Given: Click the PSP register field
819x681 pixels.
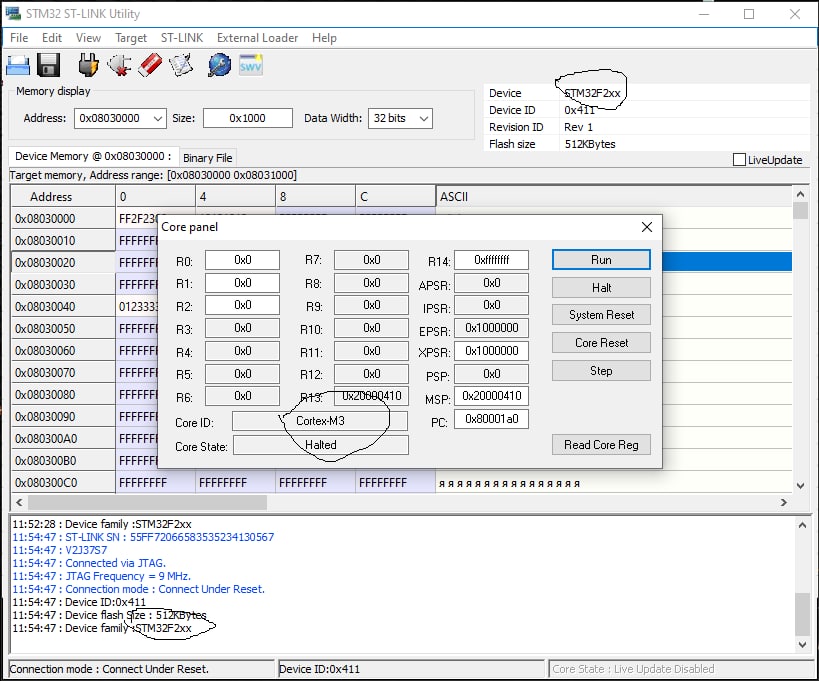Looking at the screenshot, I should pyautogui.click(x=492, y=374).
